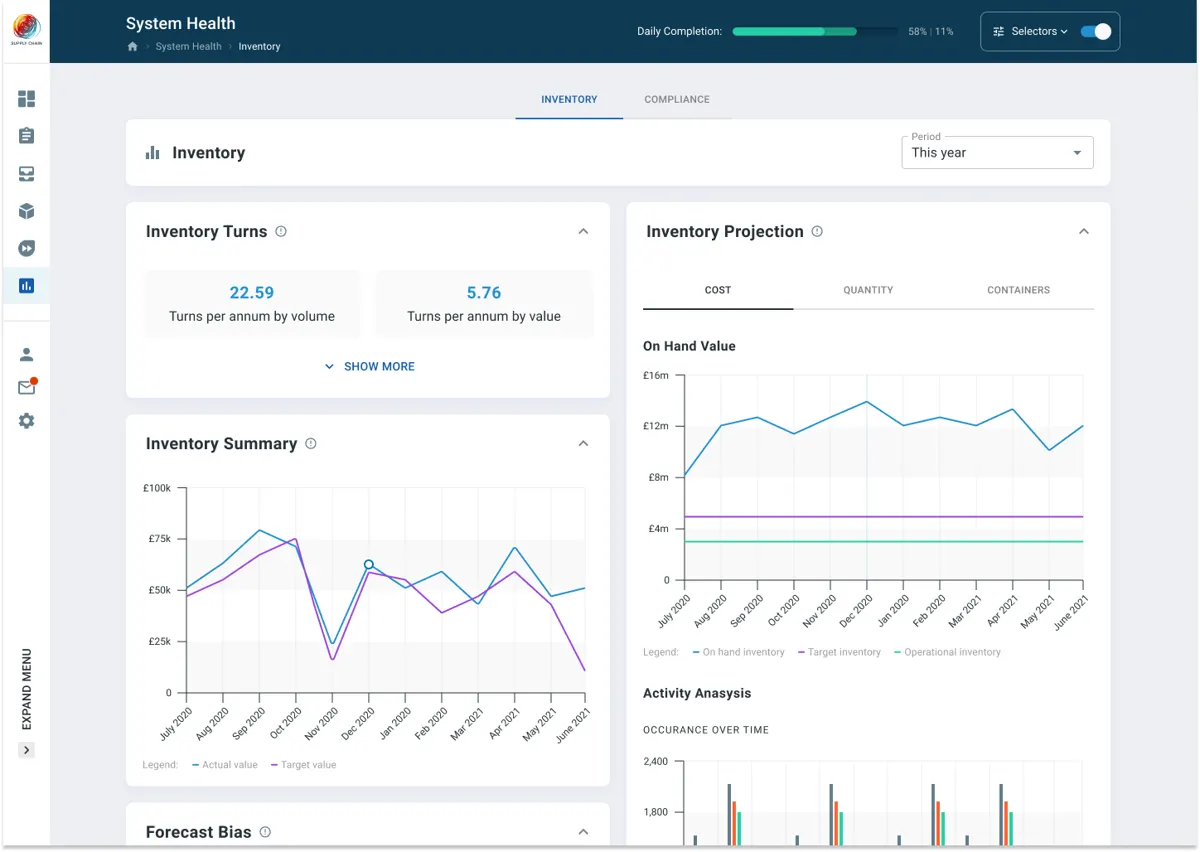Click the info icon beside Inventory Projection

coord(817,231)
